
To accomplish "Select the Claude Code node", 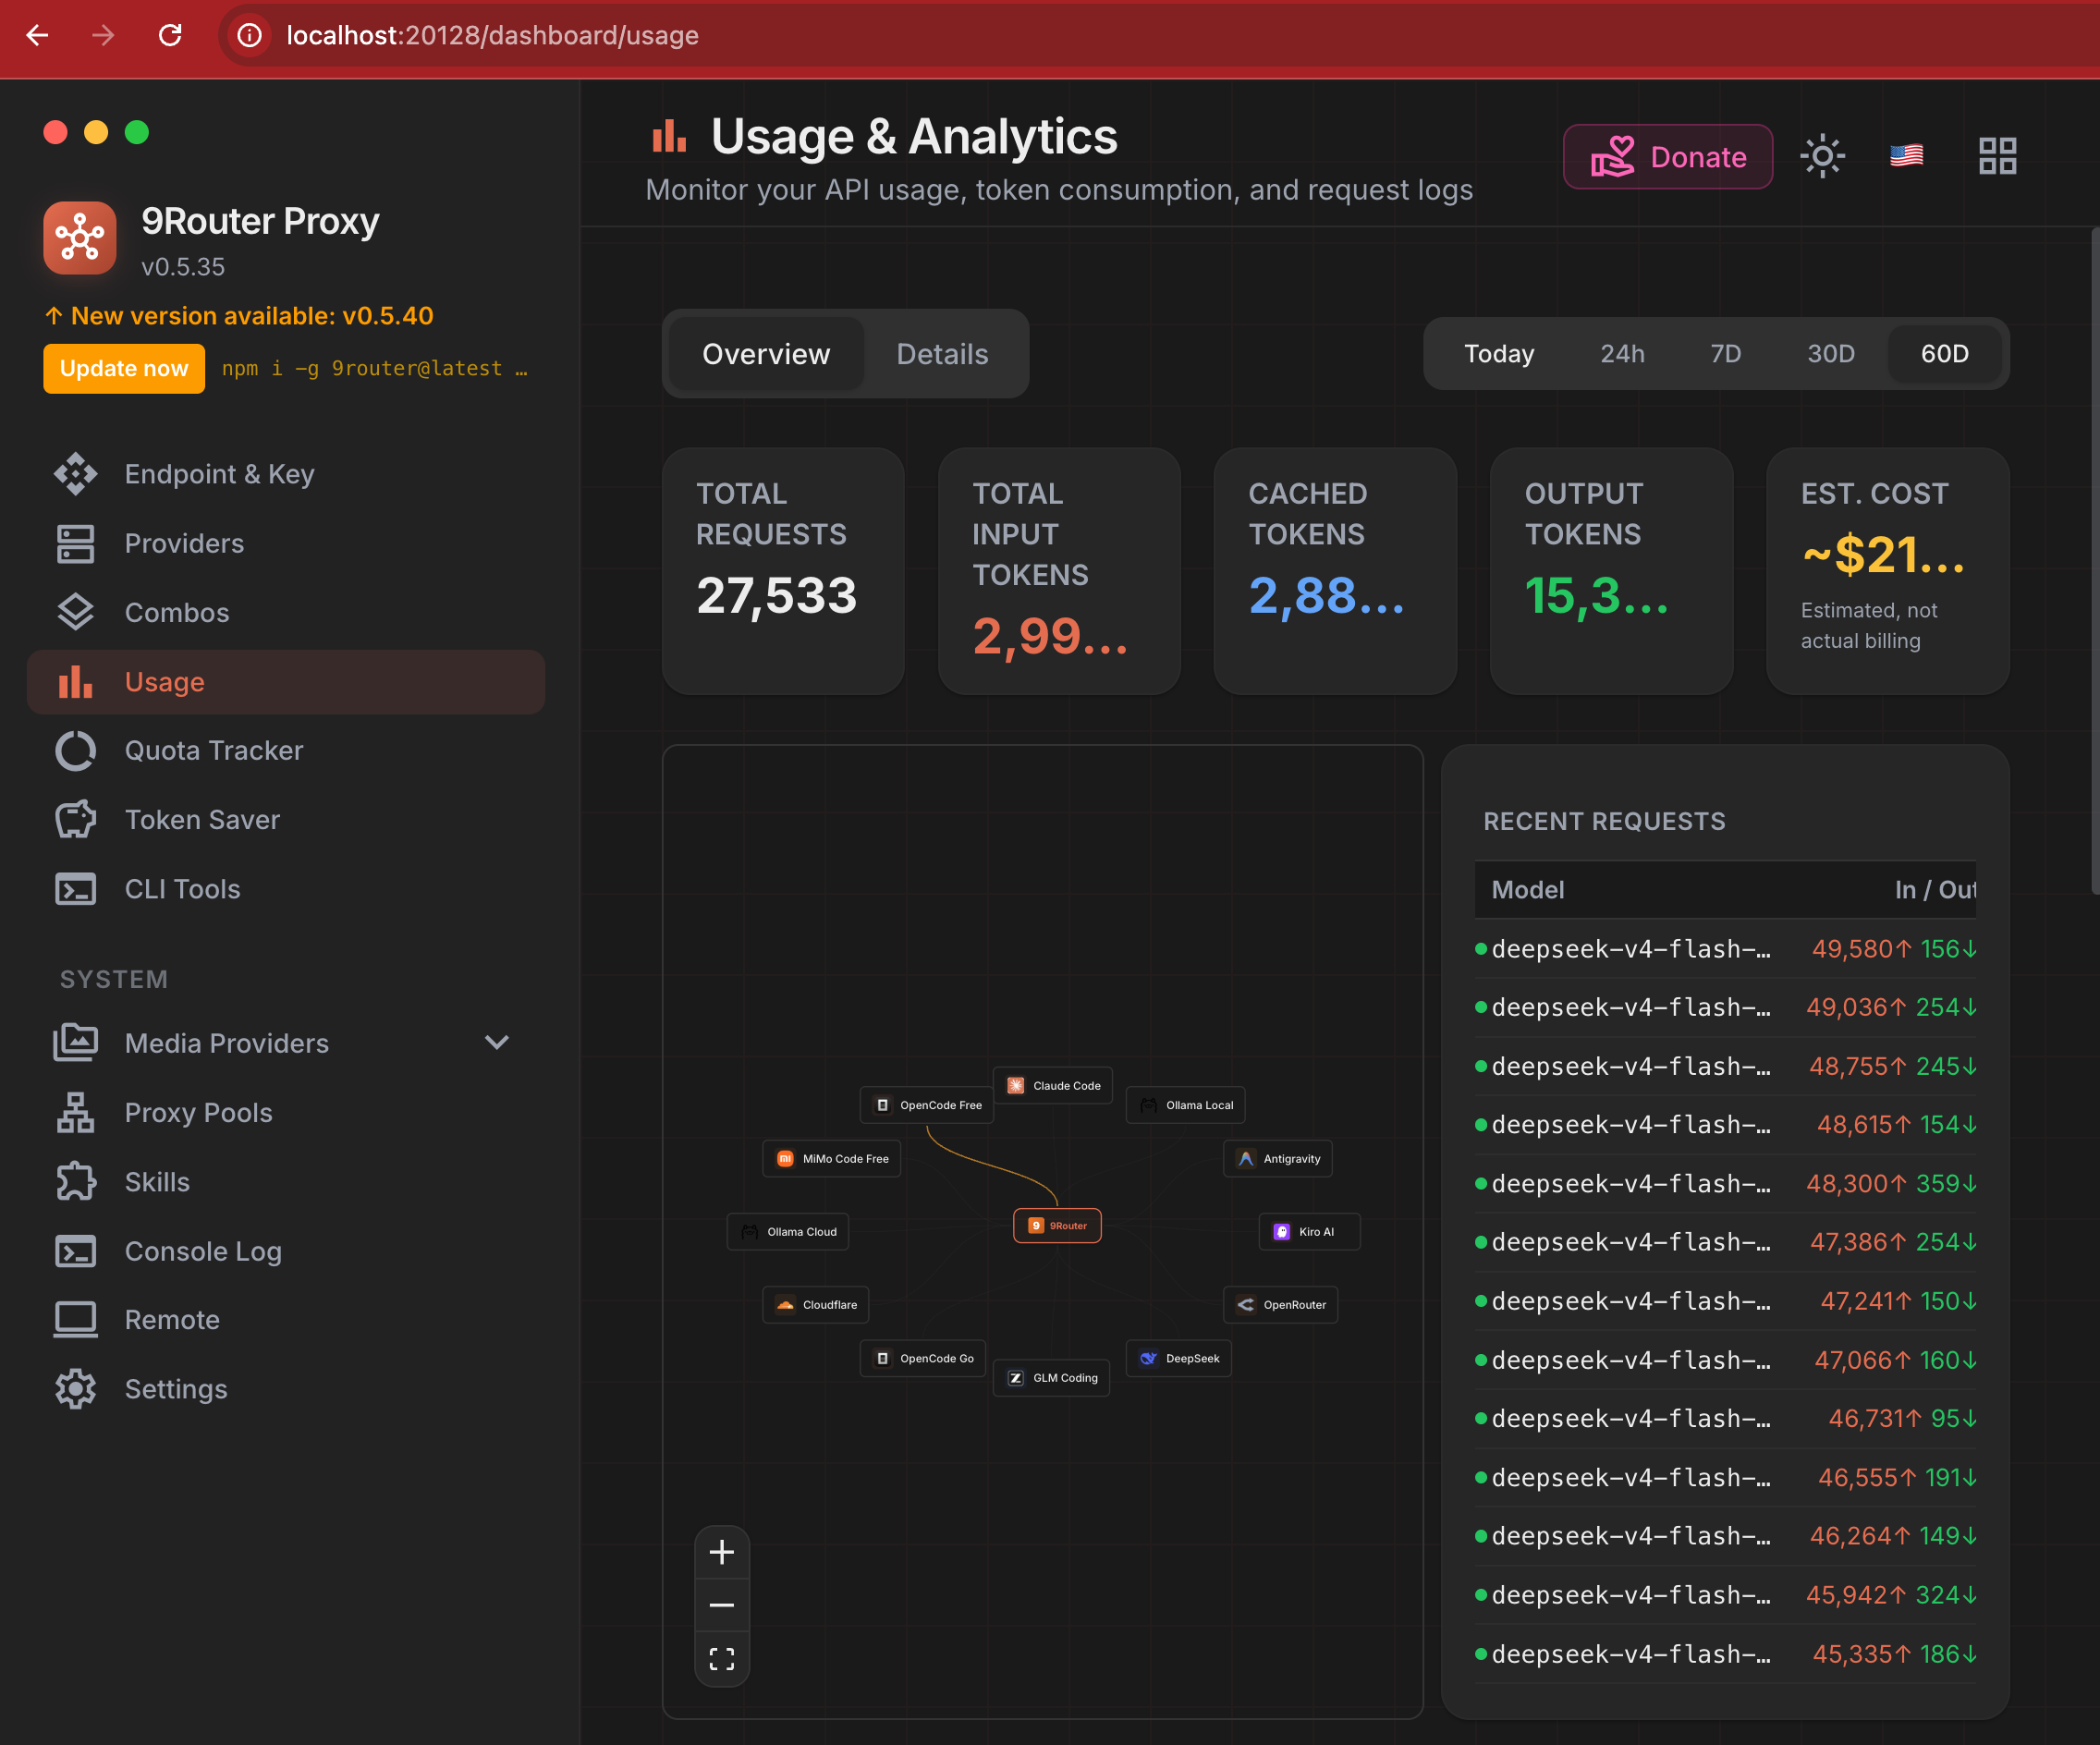I will coord(1053,1085).
